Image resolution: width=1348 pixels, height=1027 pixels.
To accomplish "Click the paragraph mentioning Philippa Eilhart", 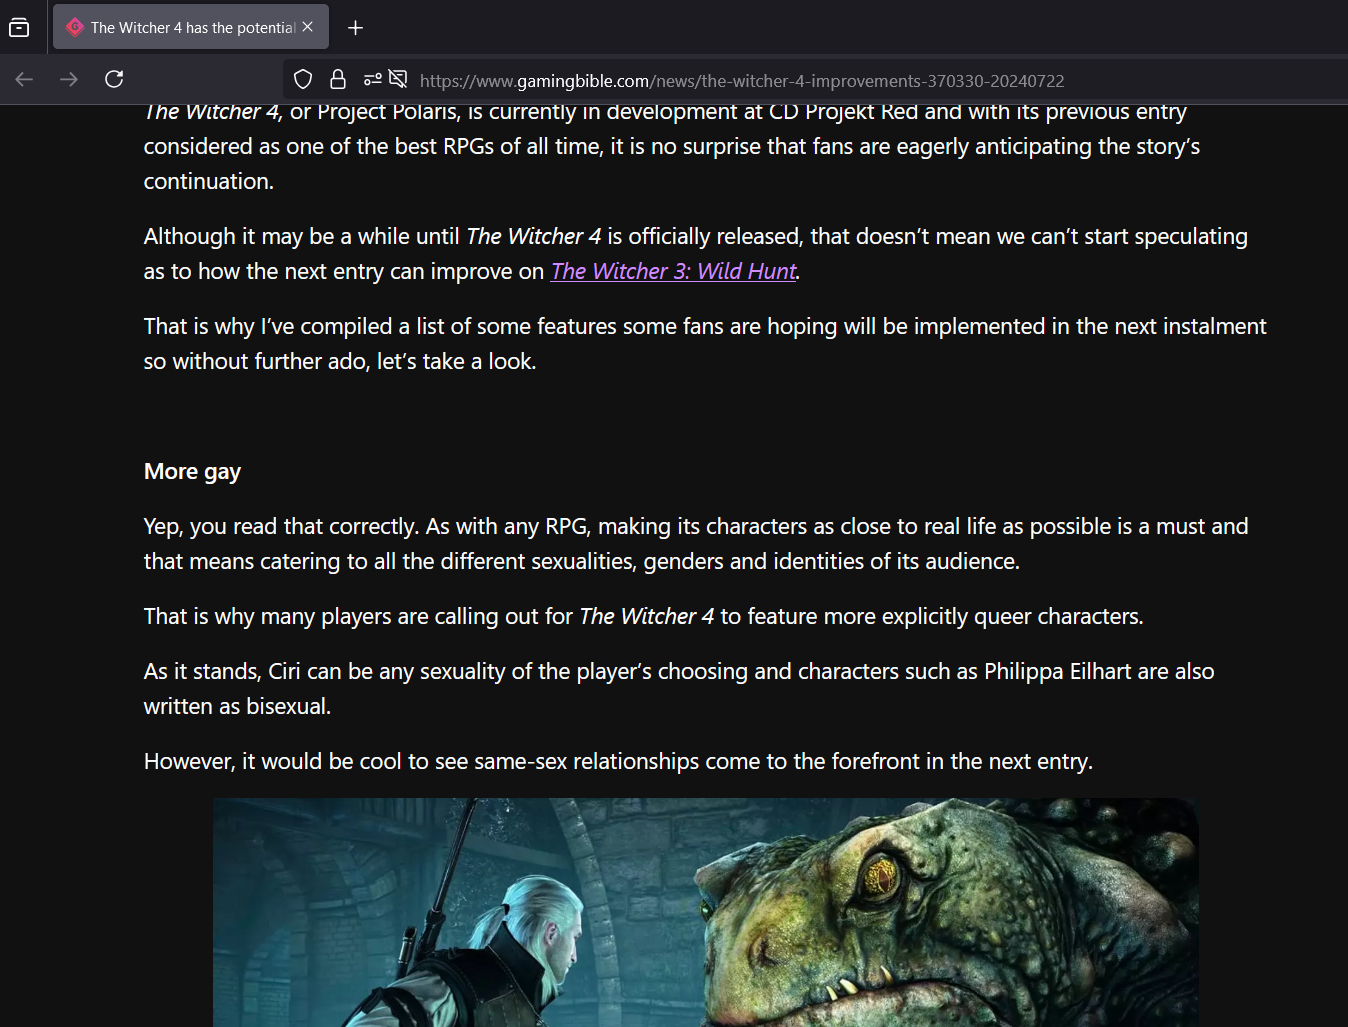I will [x=679, y=689].
